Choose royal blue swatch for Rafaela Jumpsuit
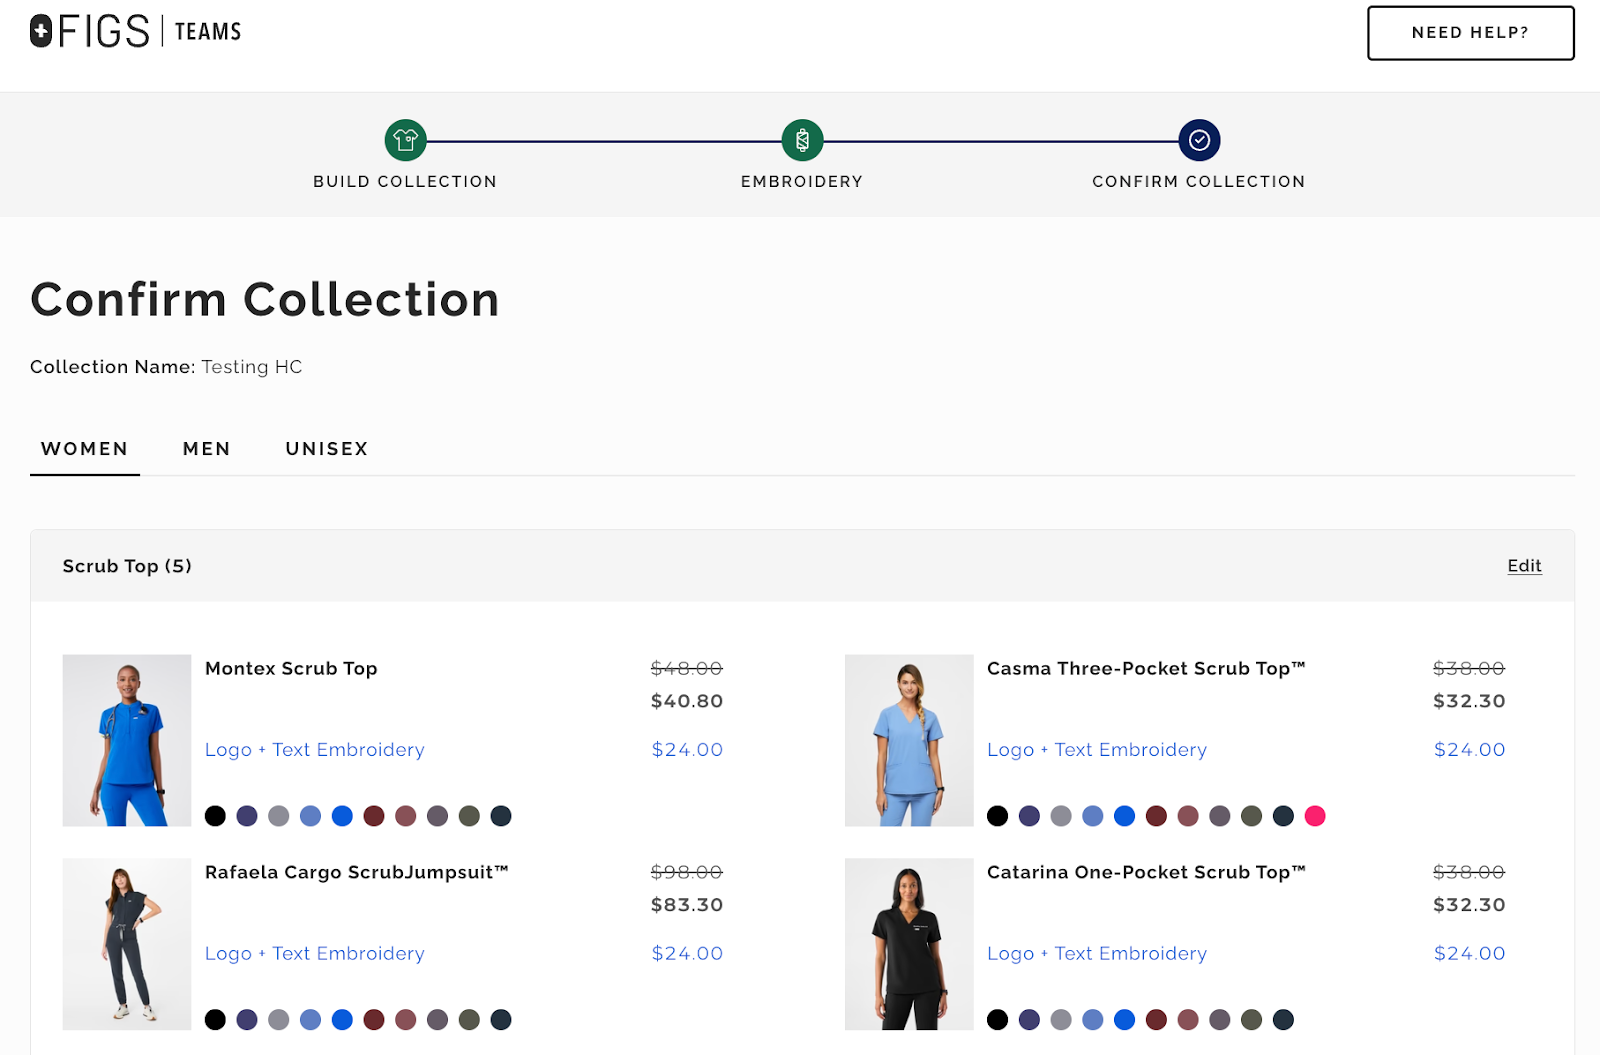The width and height of the screenshot is (1600, 1055). 342,1020
